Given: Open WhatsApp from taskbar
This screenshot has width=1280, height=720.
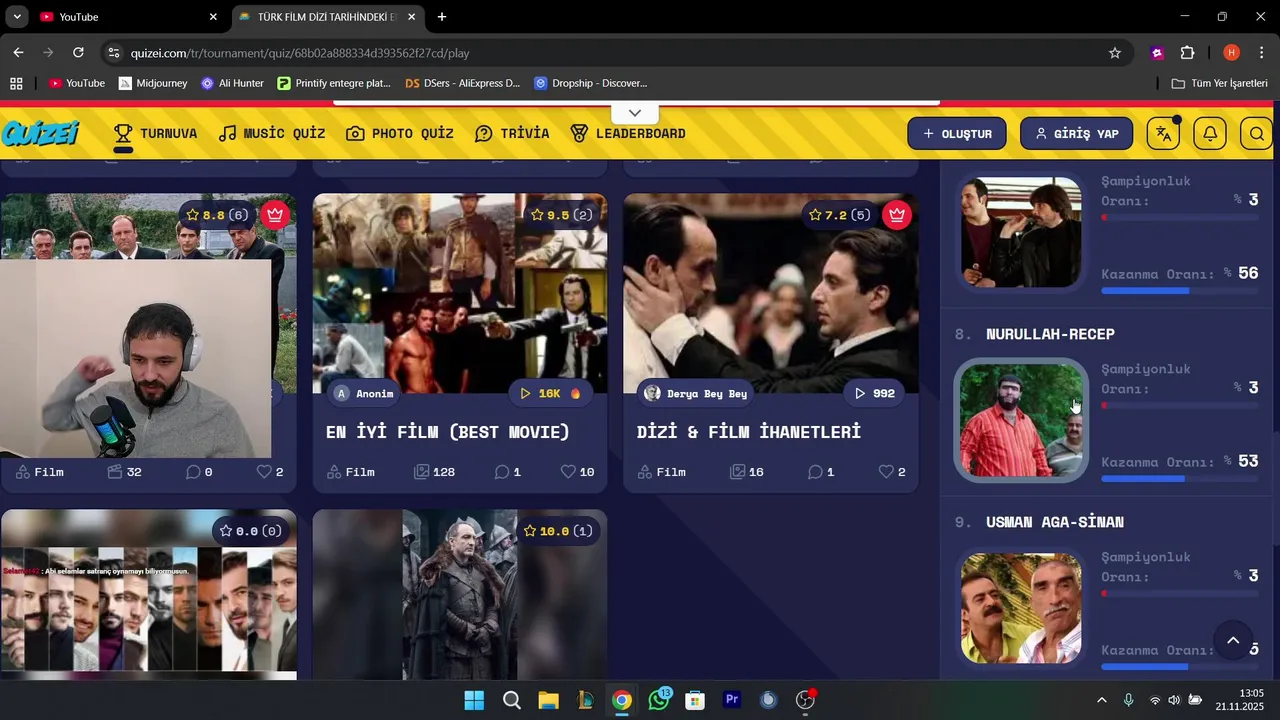Looking at the screenshot, I should click(x=659, y=700).
